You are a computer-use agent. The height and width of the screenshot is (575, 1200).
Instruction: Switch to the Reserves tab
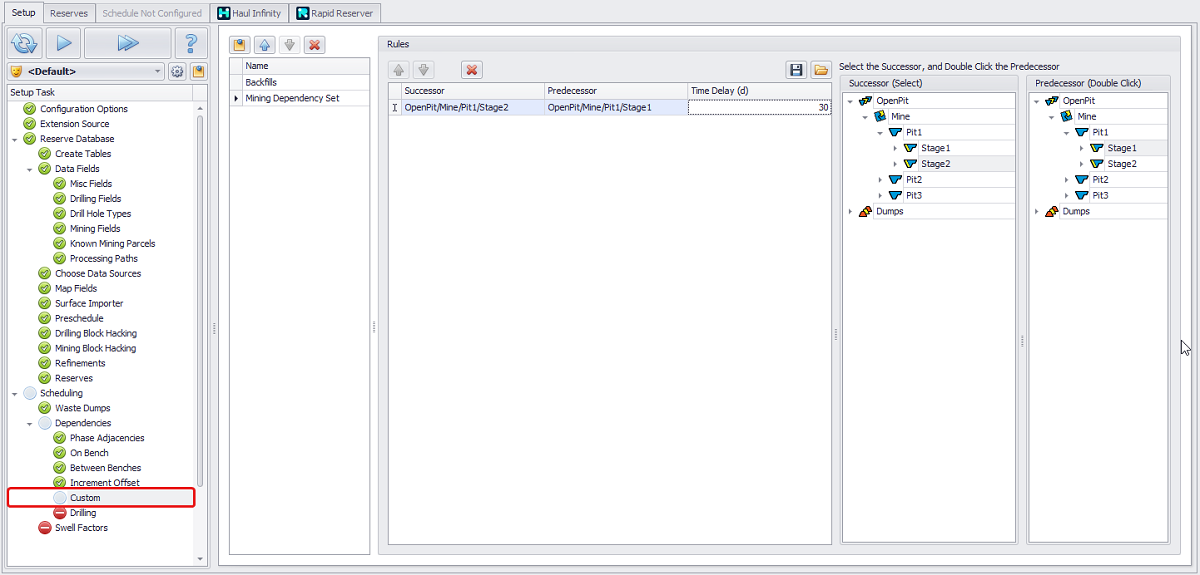pos(69,13)
